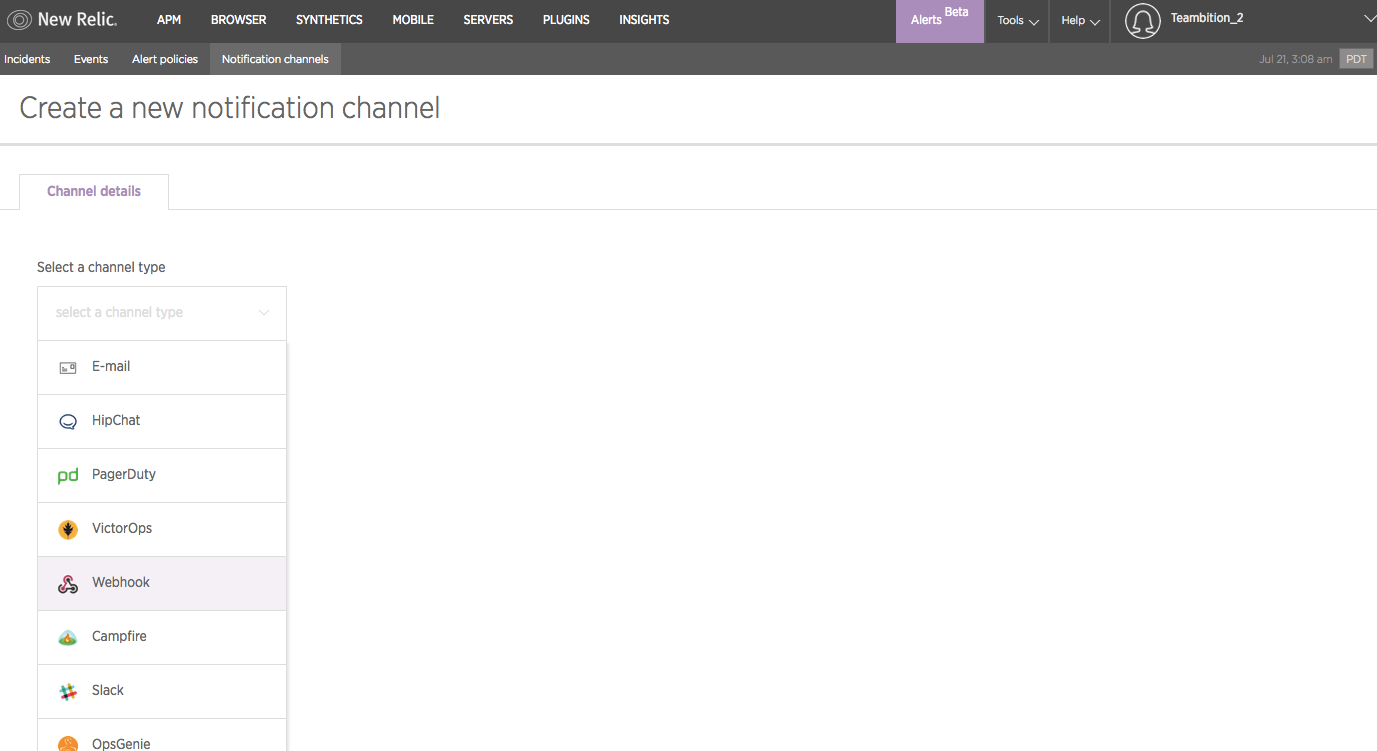Click the New Relic wordmark
This screenshot has width=1377, height=751.
[77, 20]
